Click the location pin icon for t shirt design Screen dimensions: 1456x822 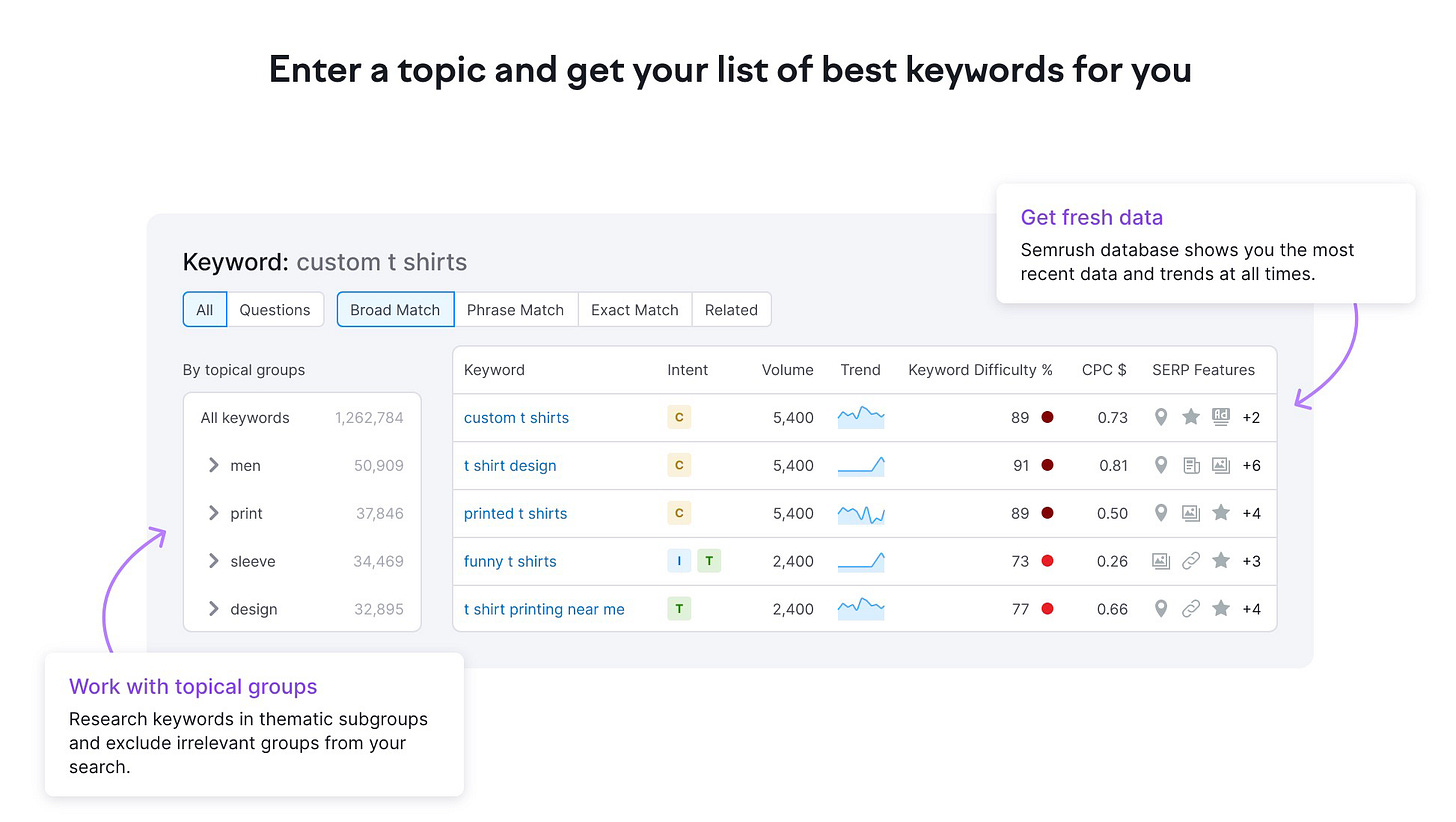pos(1160,465)
